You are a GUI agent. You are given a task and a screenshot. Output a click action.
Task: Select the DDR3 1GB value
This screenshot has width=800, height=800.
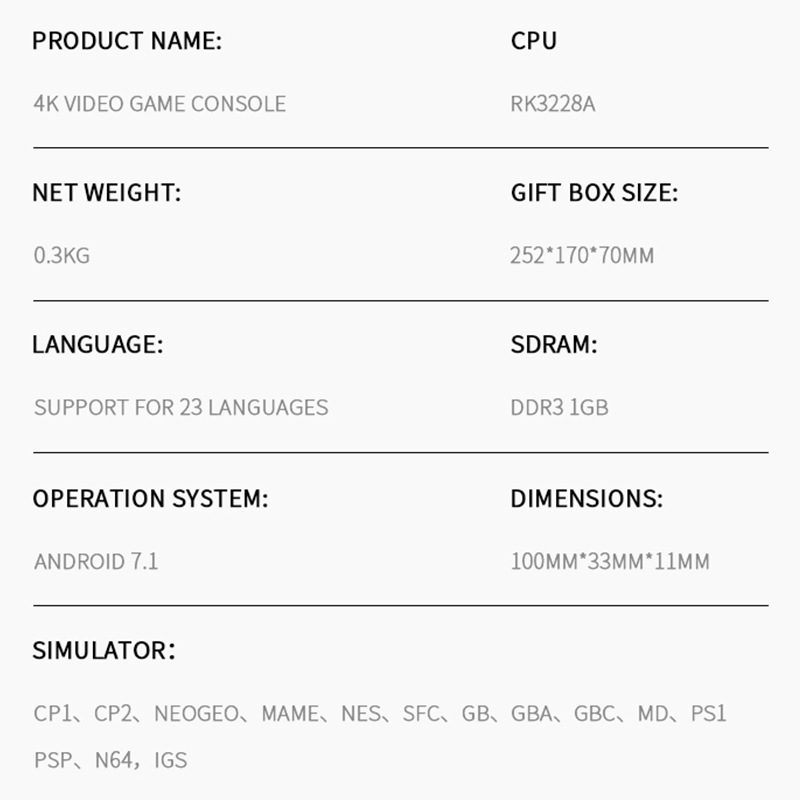(x=559, y=408)
